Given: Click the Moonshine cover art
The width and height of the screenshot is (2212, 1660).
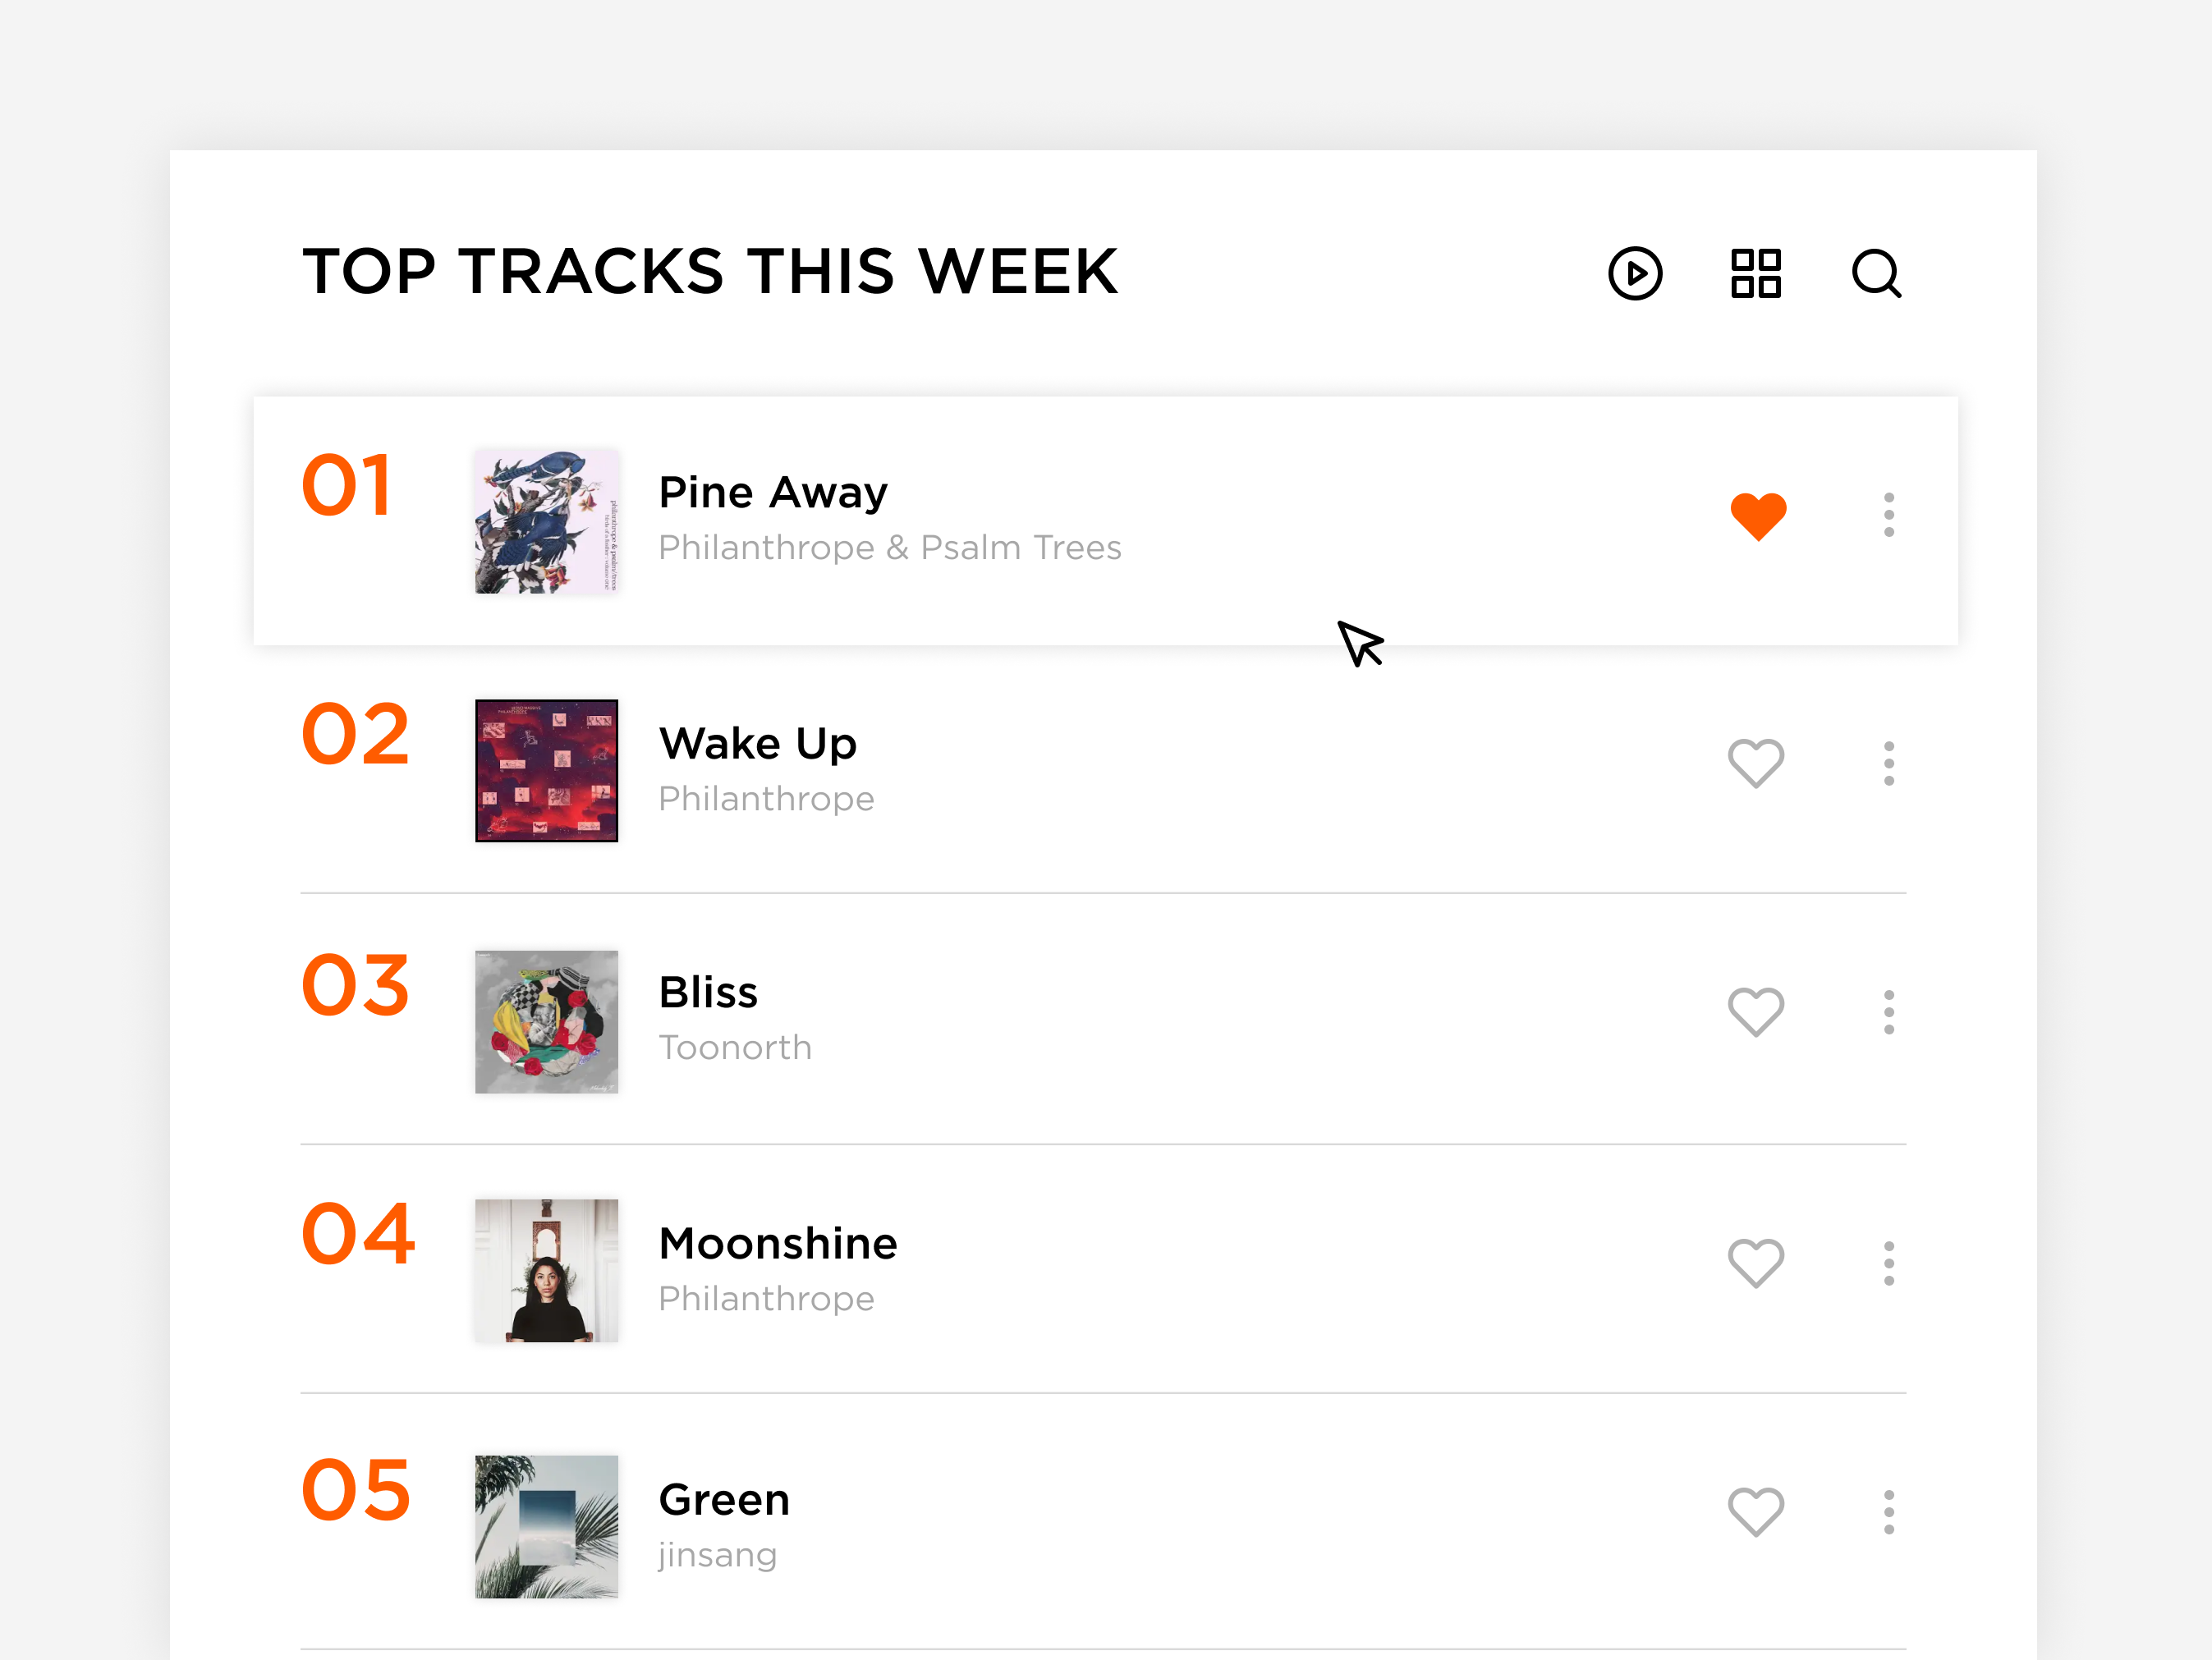Looking at the screenshot, I should click(x=546, y=1270).
